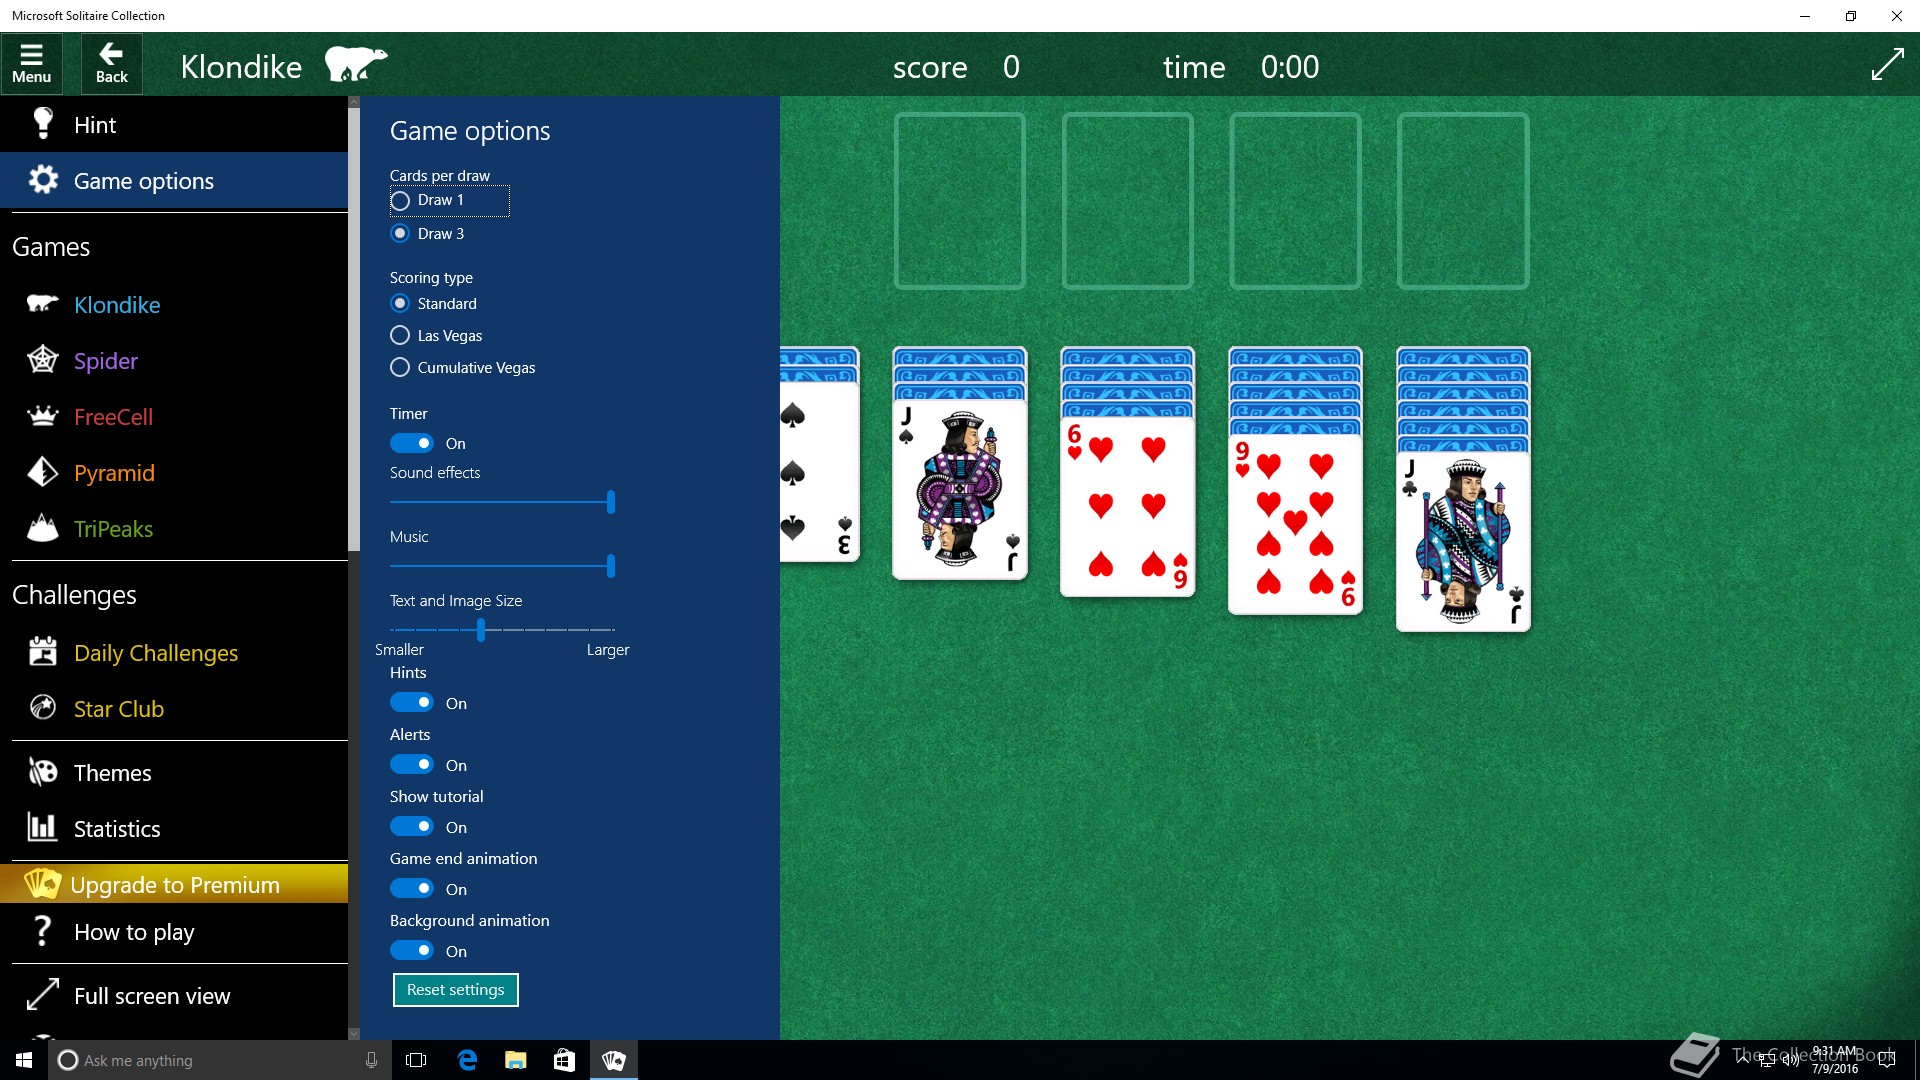Turn off Game end animation toggle

click(412, 889)
